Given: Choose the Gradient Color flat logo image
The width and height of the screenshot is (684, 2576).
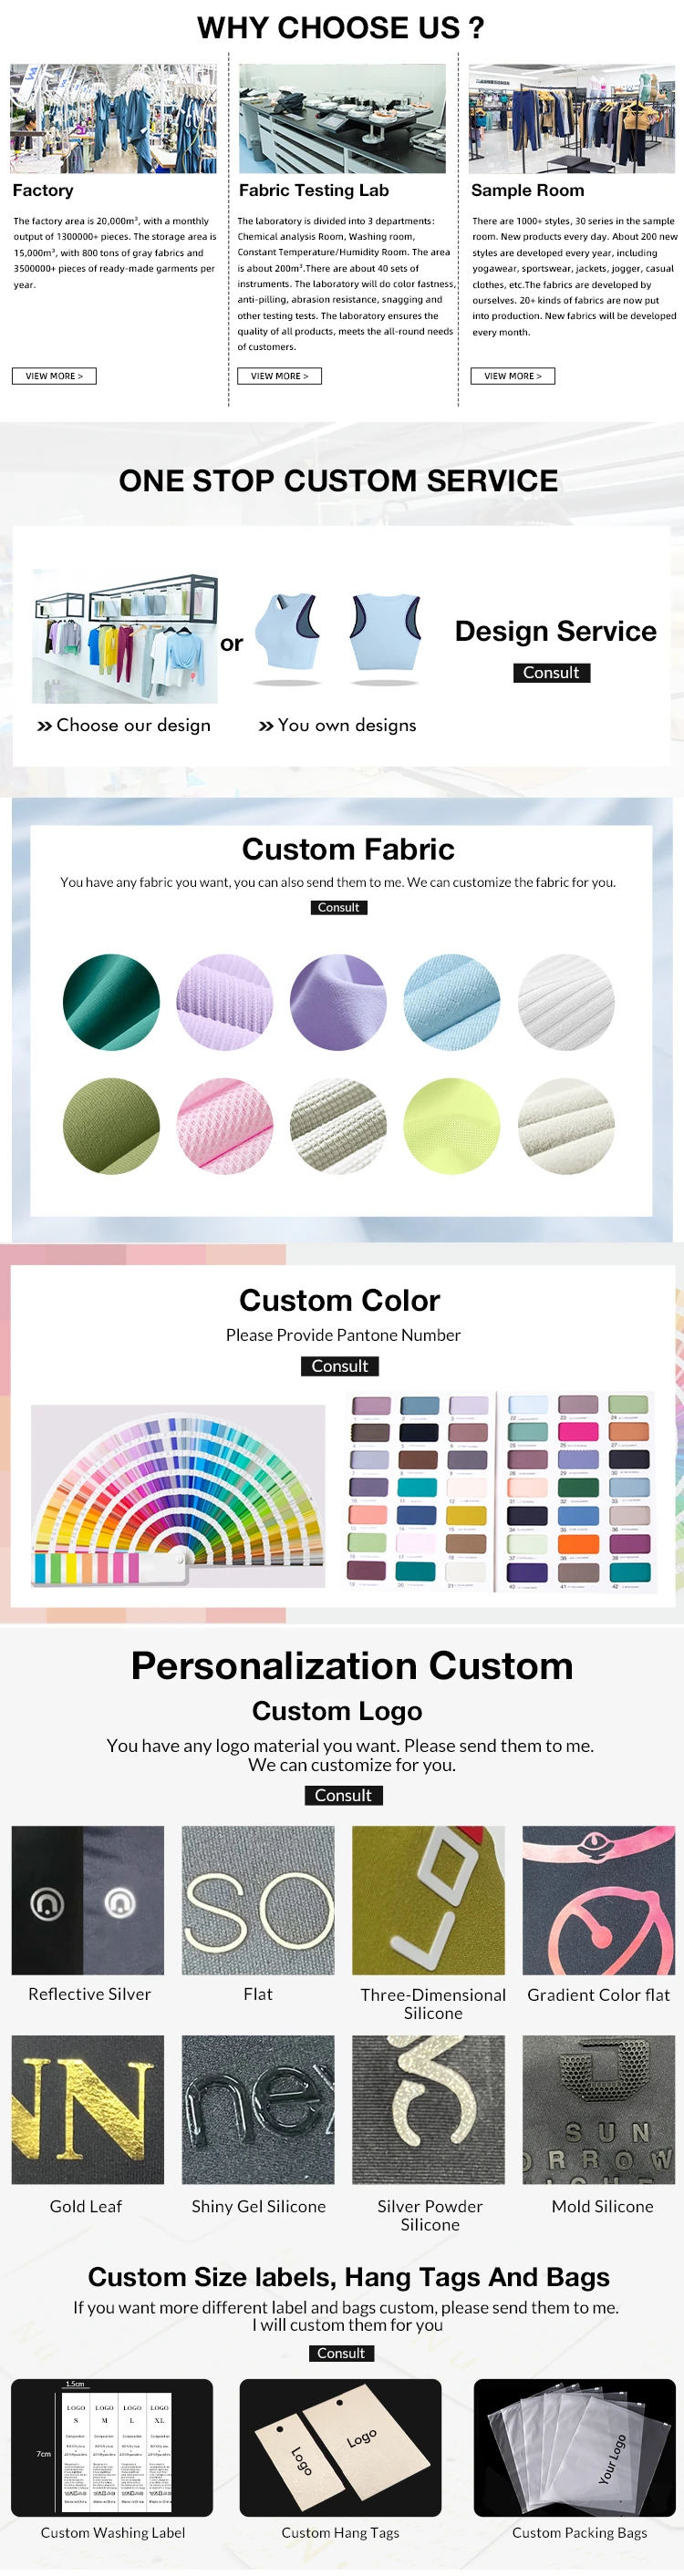Looking at the screenshot, I should coord(599,1900).
